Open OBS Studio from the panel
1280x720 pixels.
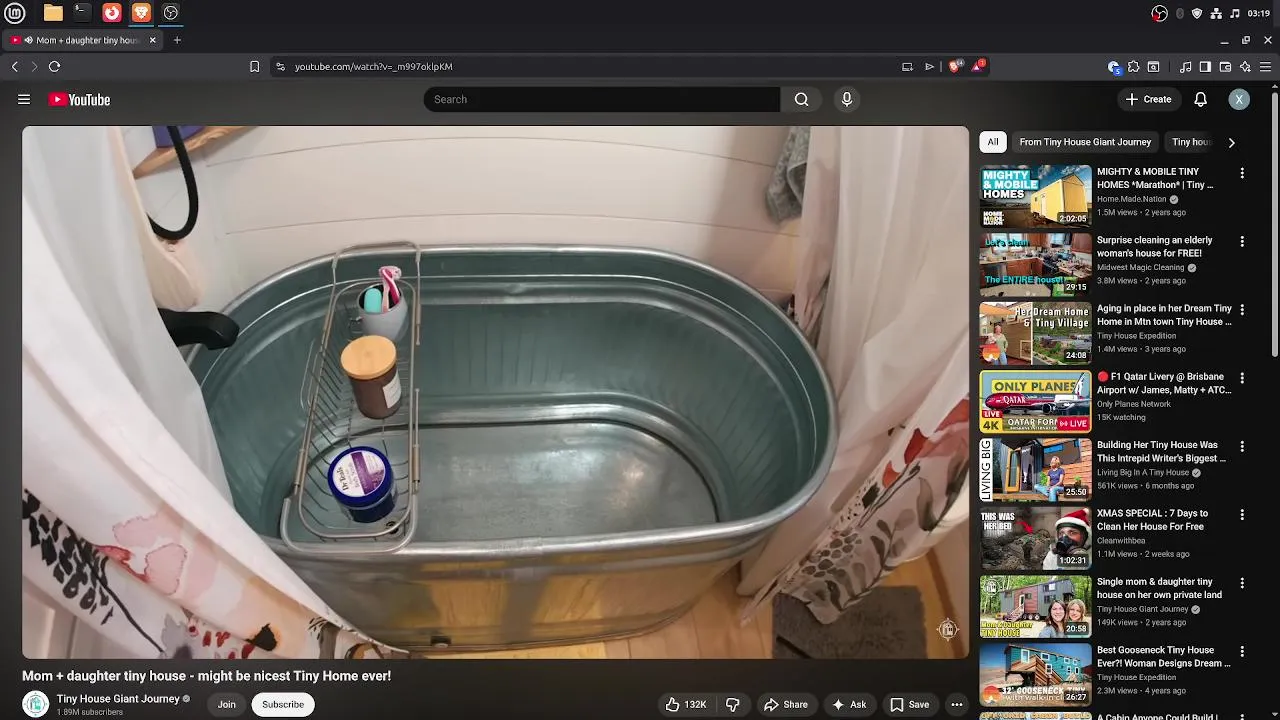point(170,13)
